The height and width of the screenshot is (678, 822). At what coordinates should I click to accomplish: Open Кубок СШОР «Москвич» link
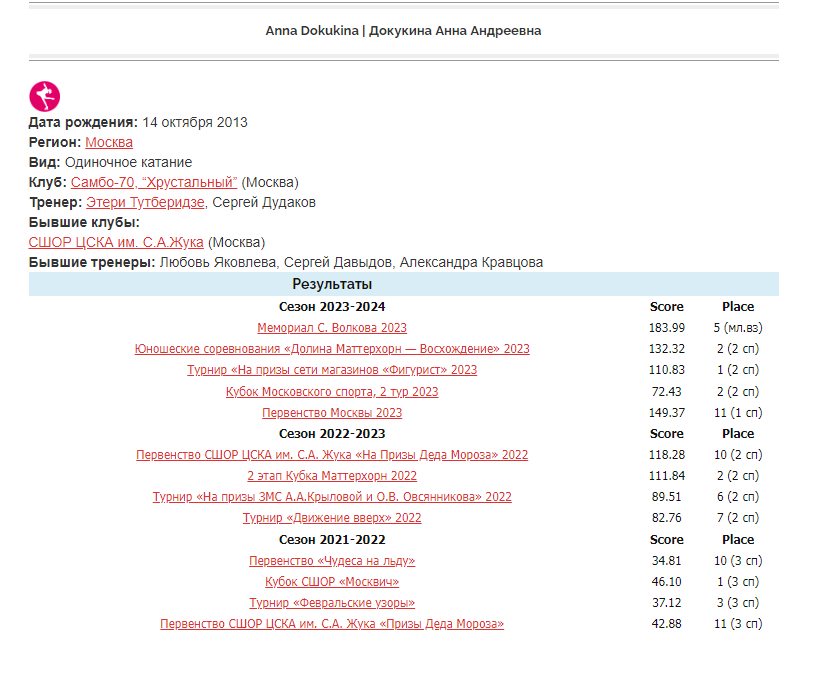(x=332, y=582)
